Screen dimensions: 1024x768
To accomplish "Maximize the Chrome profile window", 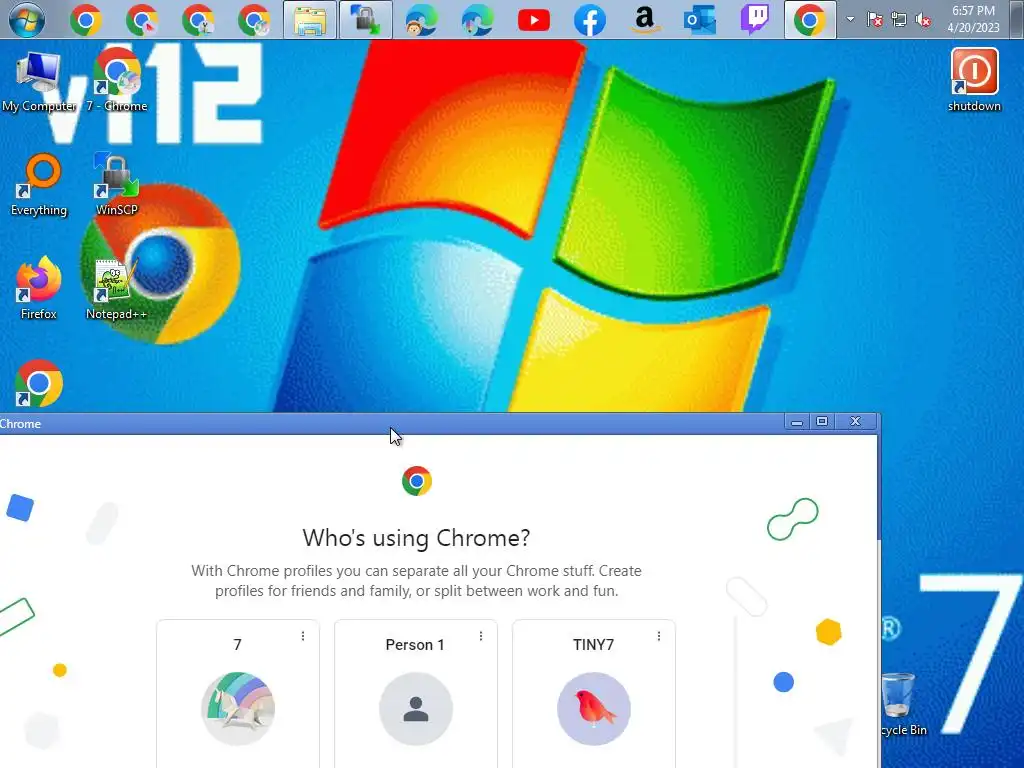I will 822,422.
